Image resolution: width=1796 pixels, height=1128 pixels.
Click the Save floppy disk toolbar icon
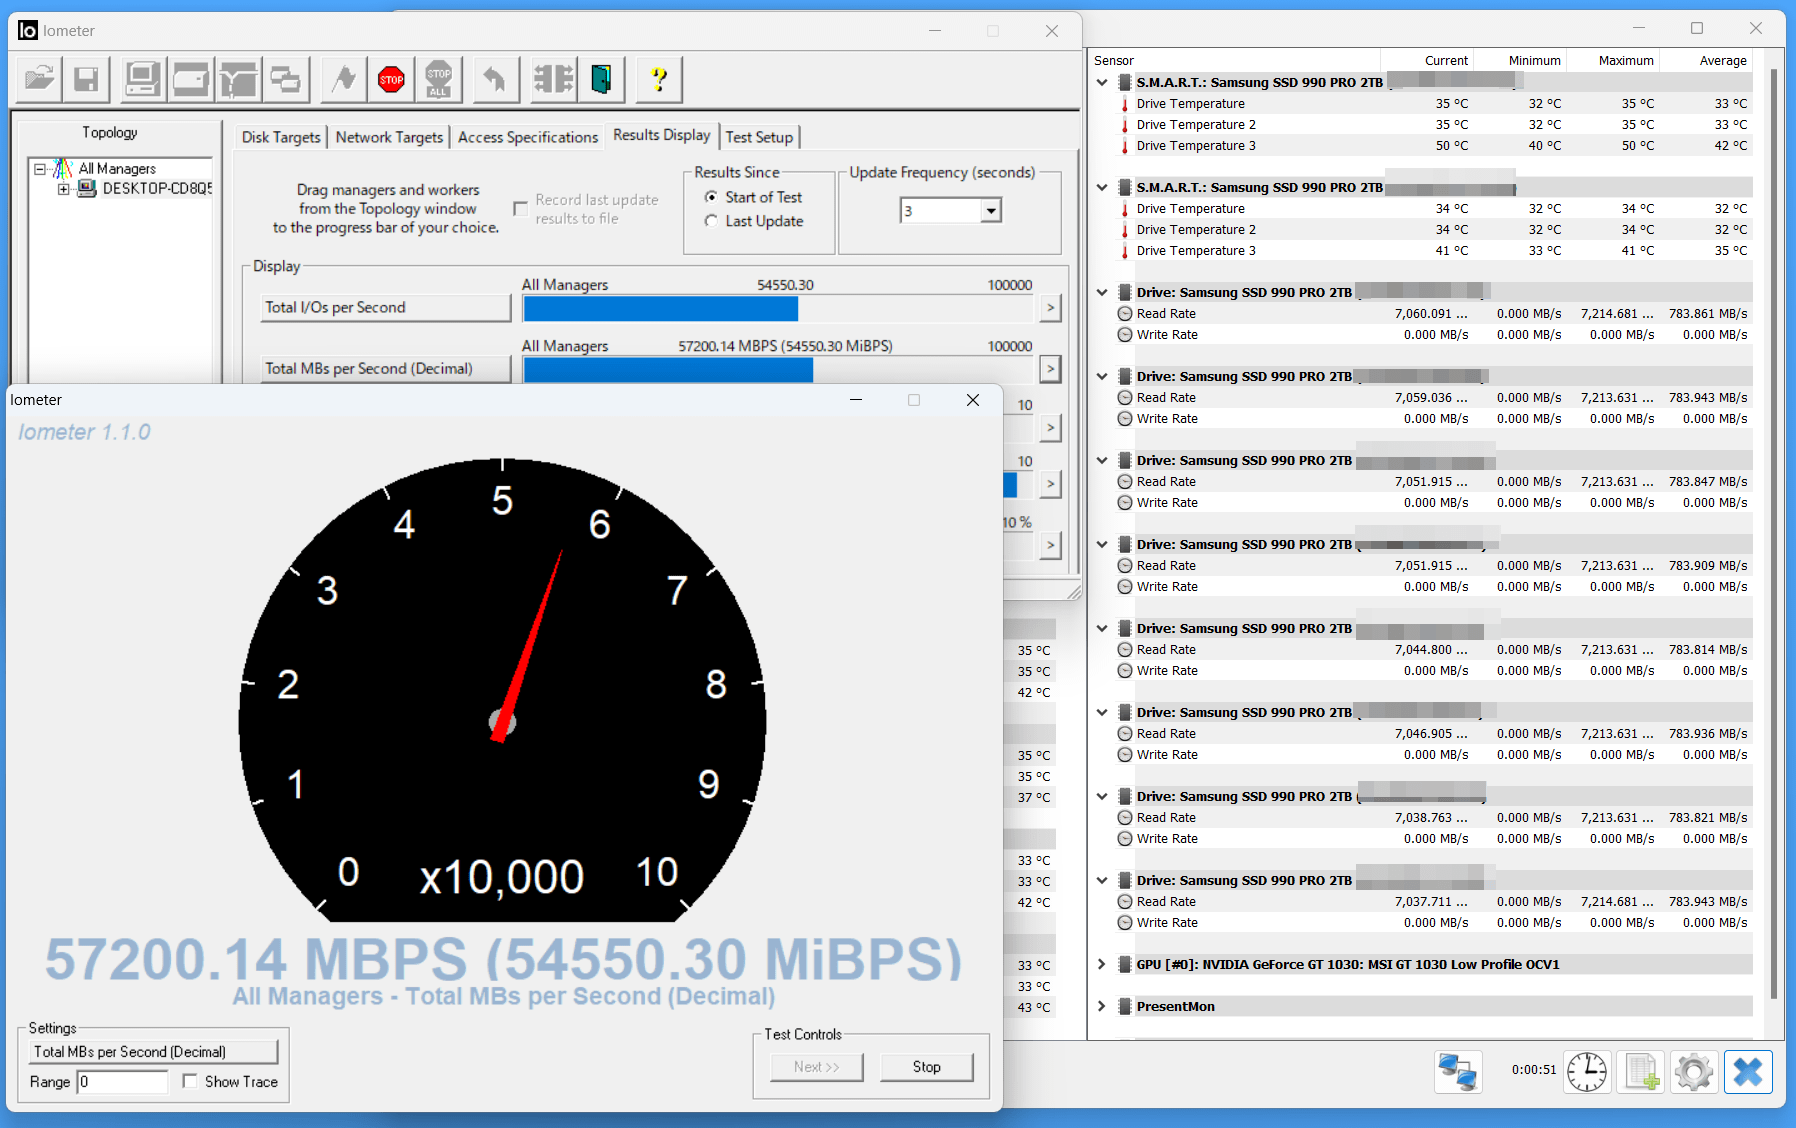[87, 79]
